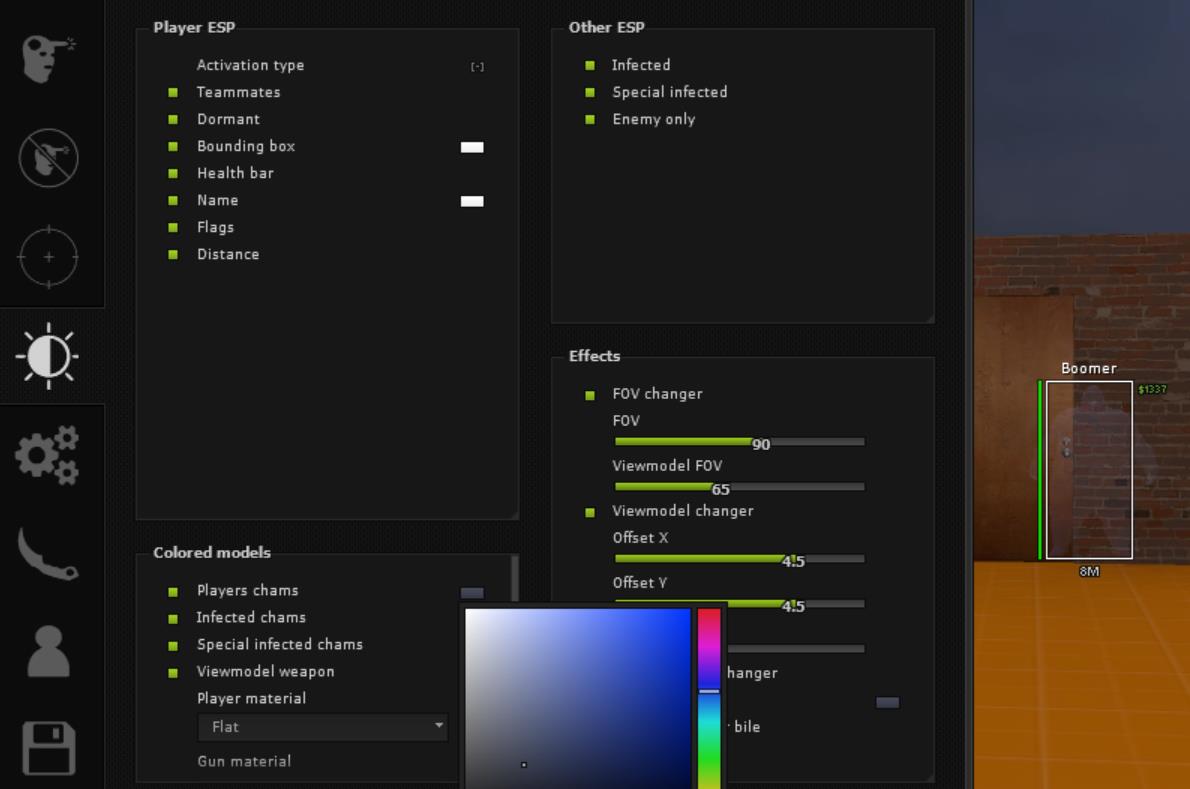This screenshot has width=1190, height=789.
Task: Open the aimbot tab with the face icon
Action: 48,58
